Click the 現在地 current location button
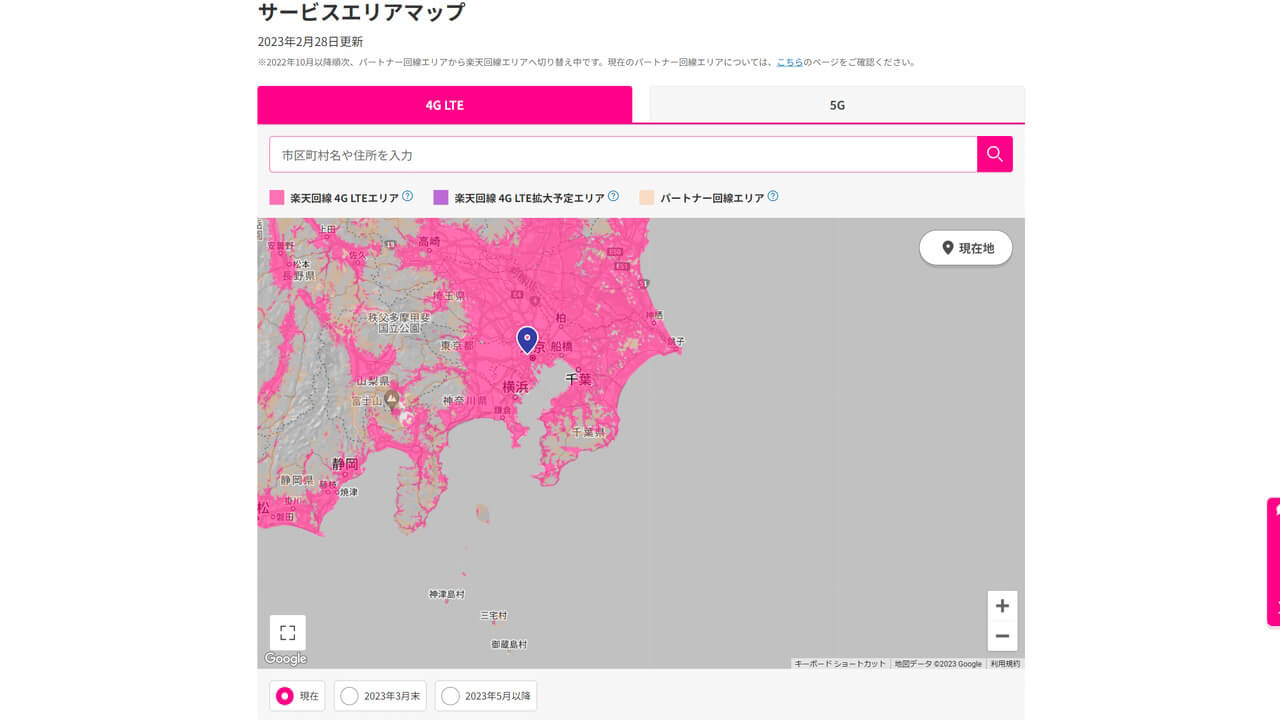The height and width of the screenshot is (720, 1280). 965,247
